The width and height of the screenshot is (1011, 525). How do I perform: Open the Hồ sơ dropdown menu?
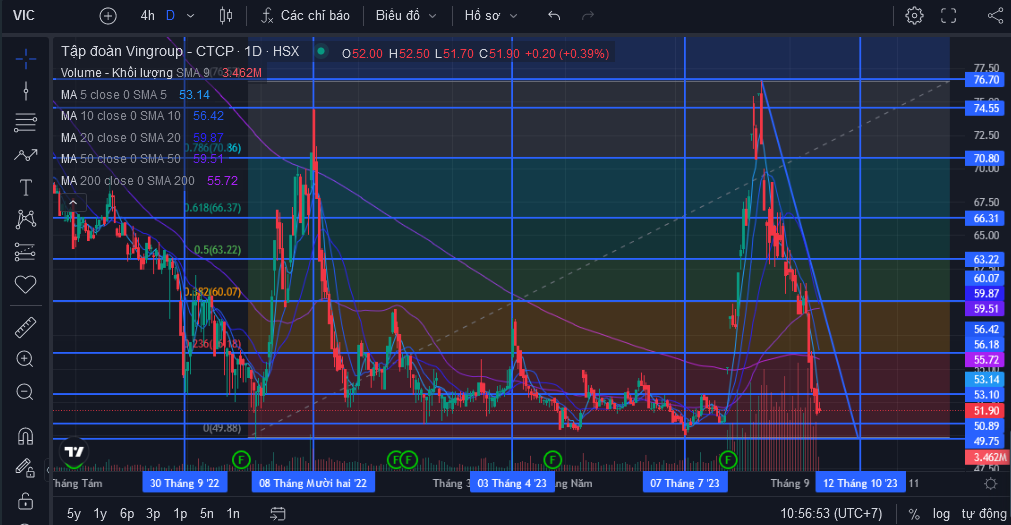491,15
